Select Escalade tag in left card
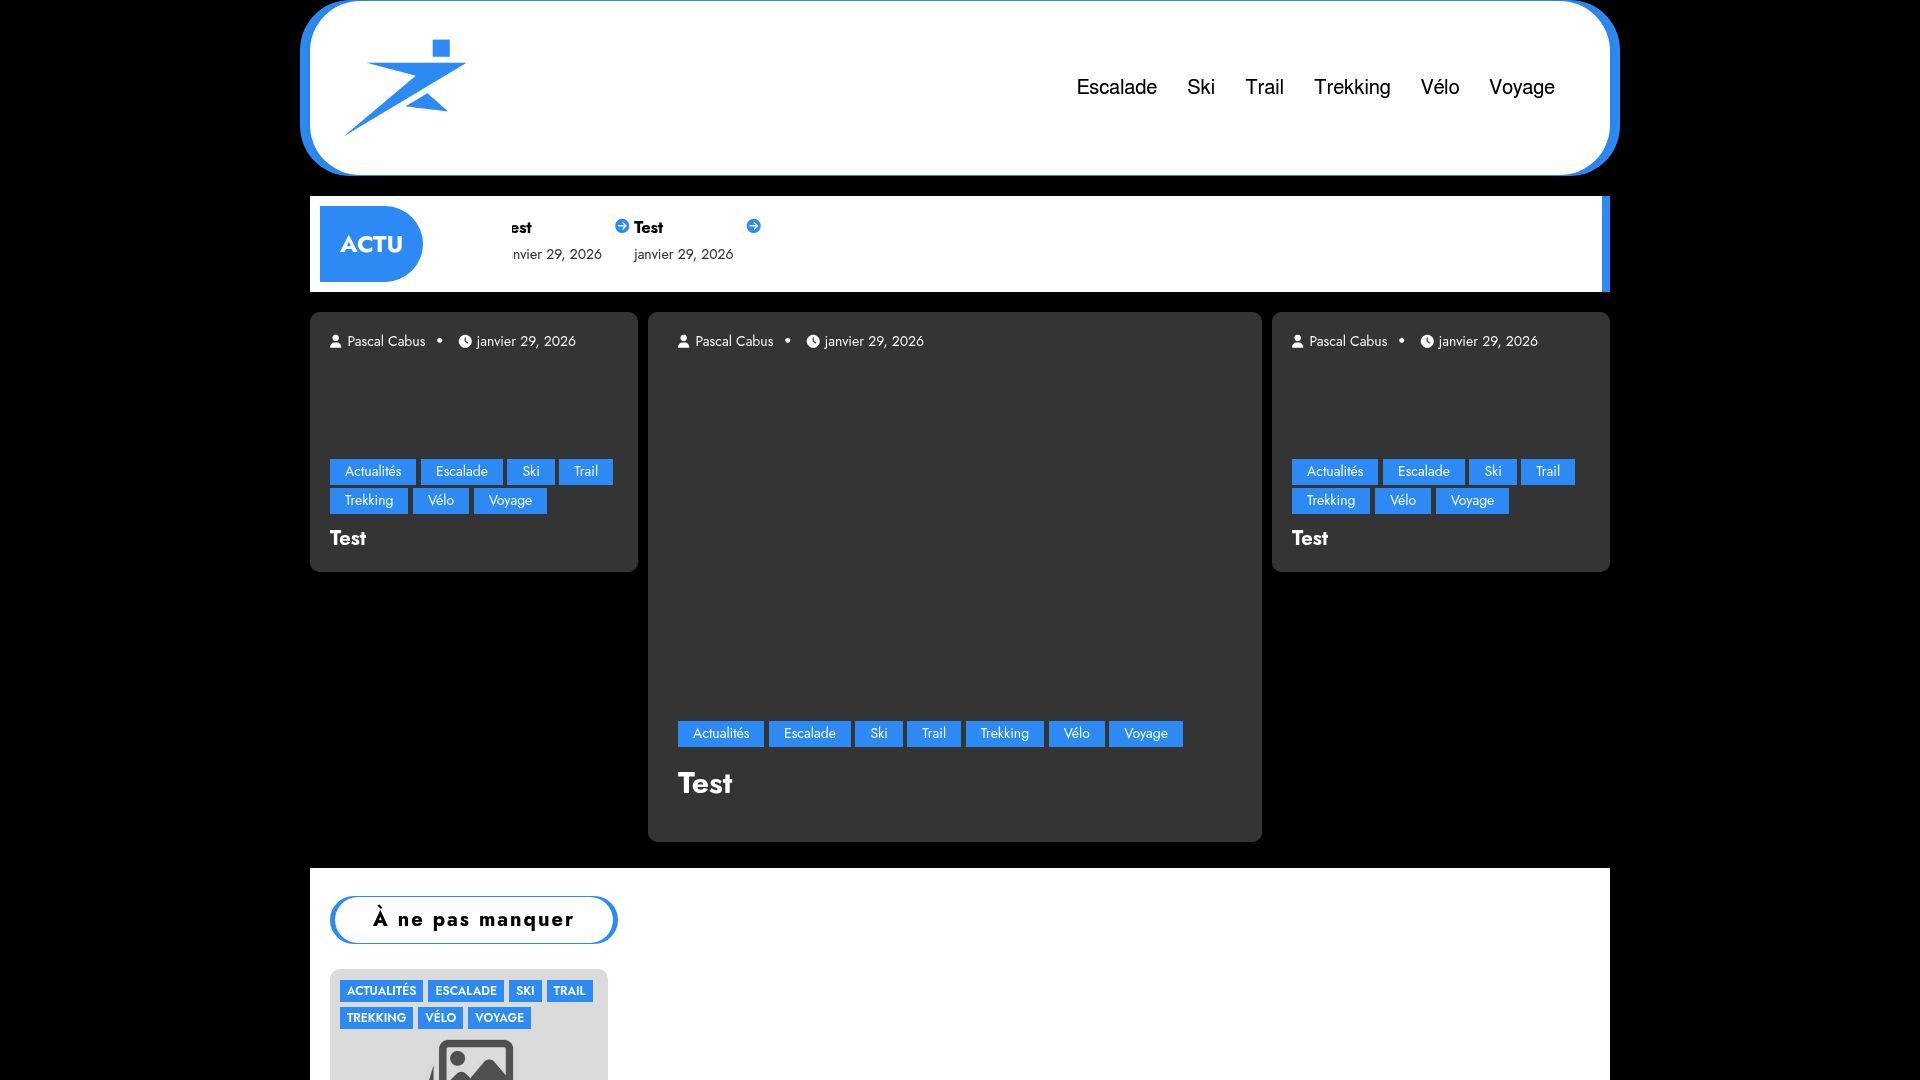This screenshot has width=1920, height=1080. tap(461, 472)
